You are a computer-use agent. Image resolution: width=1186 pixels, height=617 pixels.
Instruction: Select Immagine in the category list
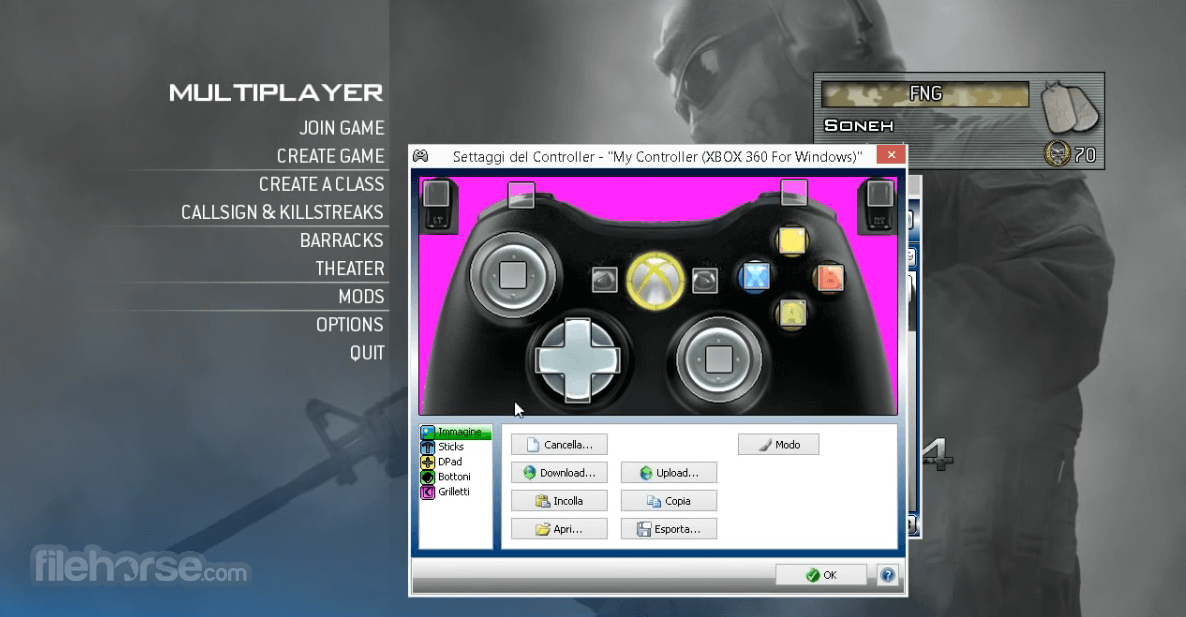[455, 432]
